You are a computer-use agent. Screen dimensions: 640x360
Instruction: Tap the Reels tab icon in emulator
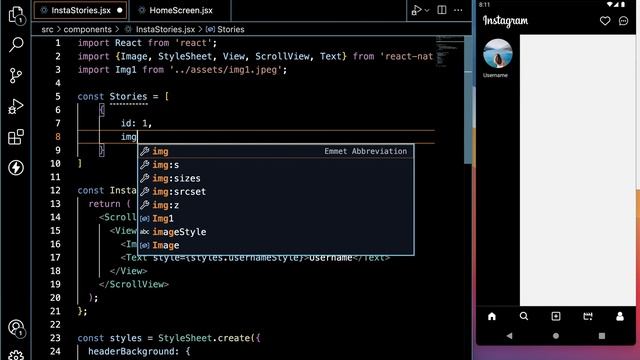pos(588,316)
